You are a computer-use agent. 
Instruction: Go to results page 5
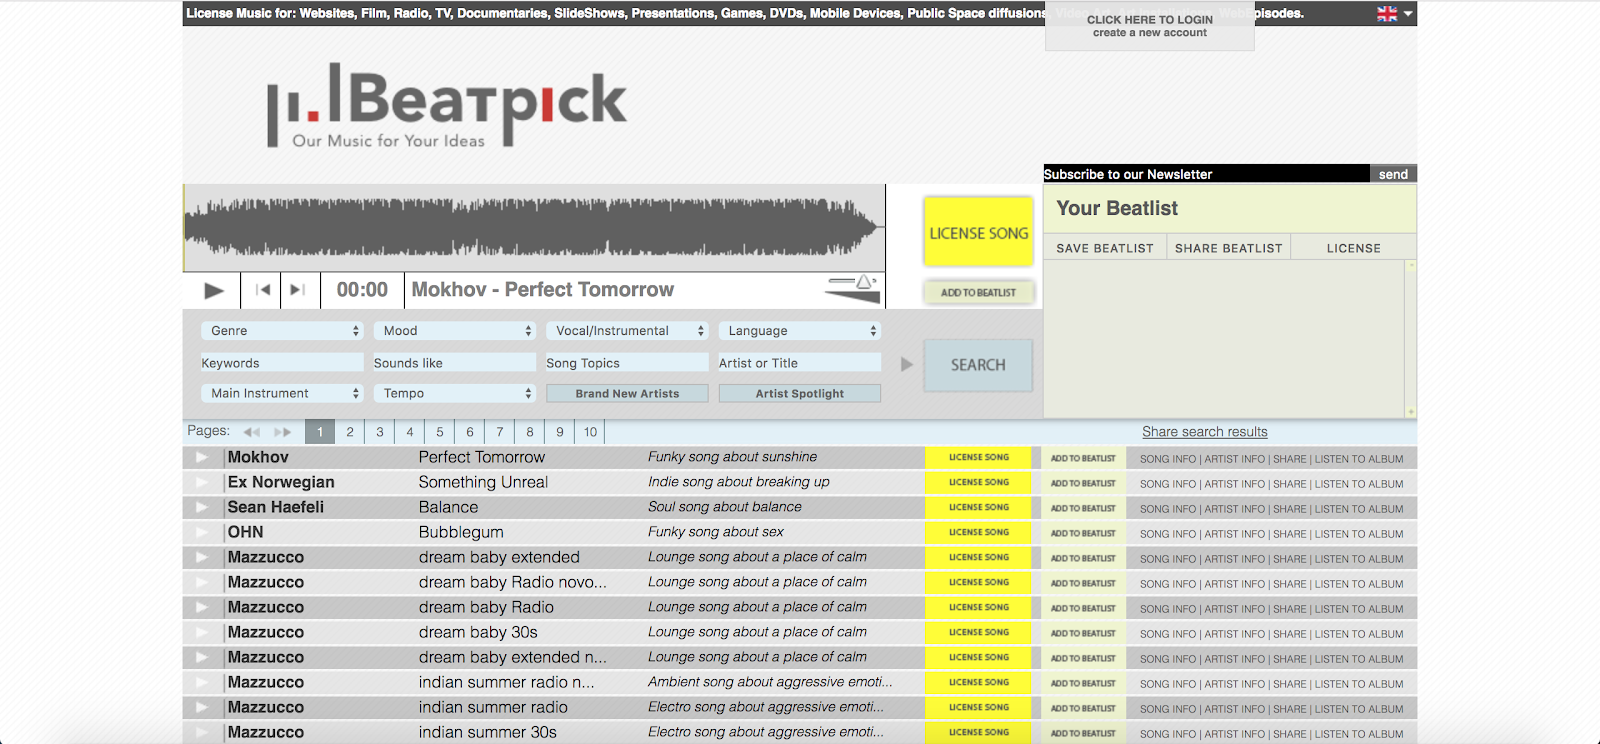tap(440, 432)
